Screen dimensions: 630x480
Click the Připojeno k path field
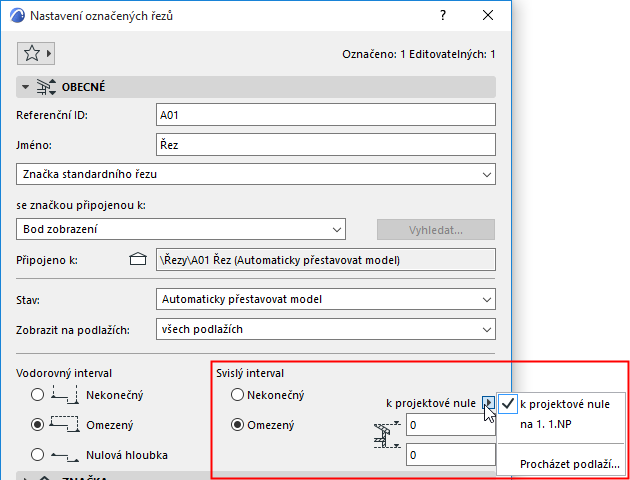point(325,259)
